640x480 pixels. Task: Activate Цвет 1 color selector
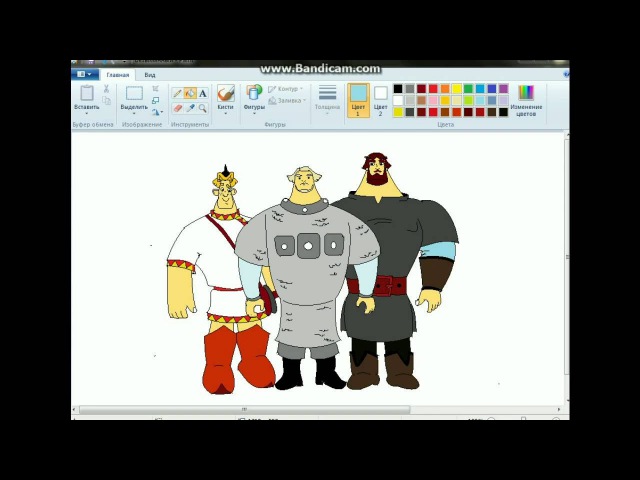point(358,100)
